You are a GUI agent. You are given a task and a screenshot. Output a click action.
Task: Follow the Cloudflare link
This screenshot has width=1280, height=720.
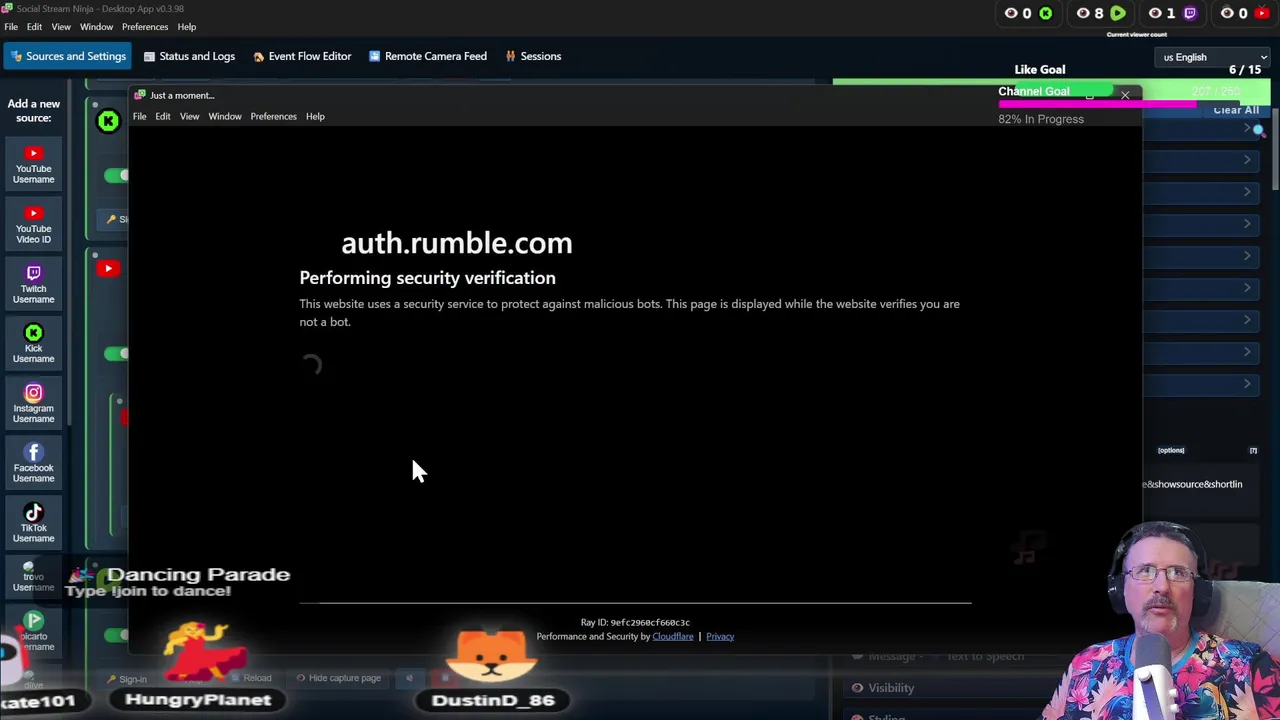[x=673, y=636]
